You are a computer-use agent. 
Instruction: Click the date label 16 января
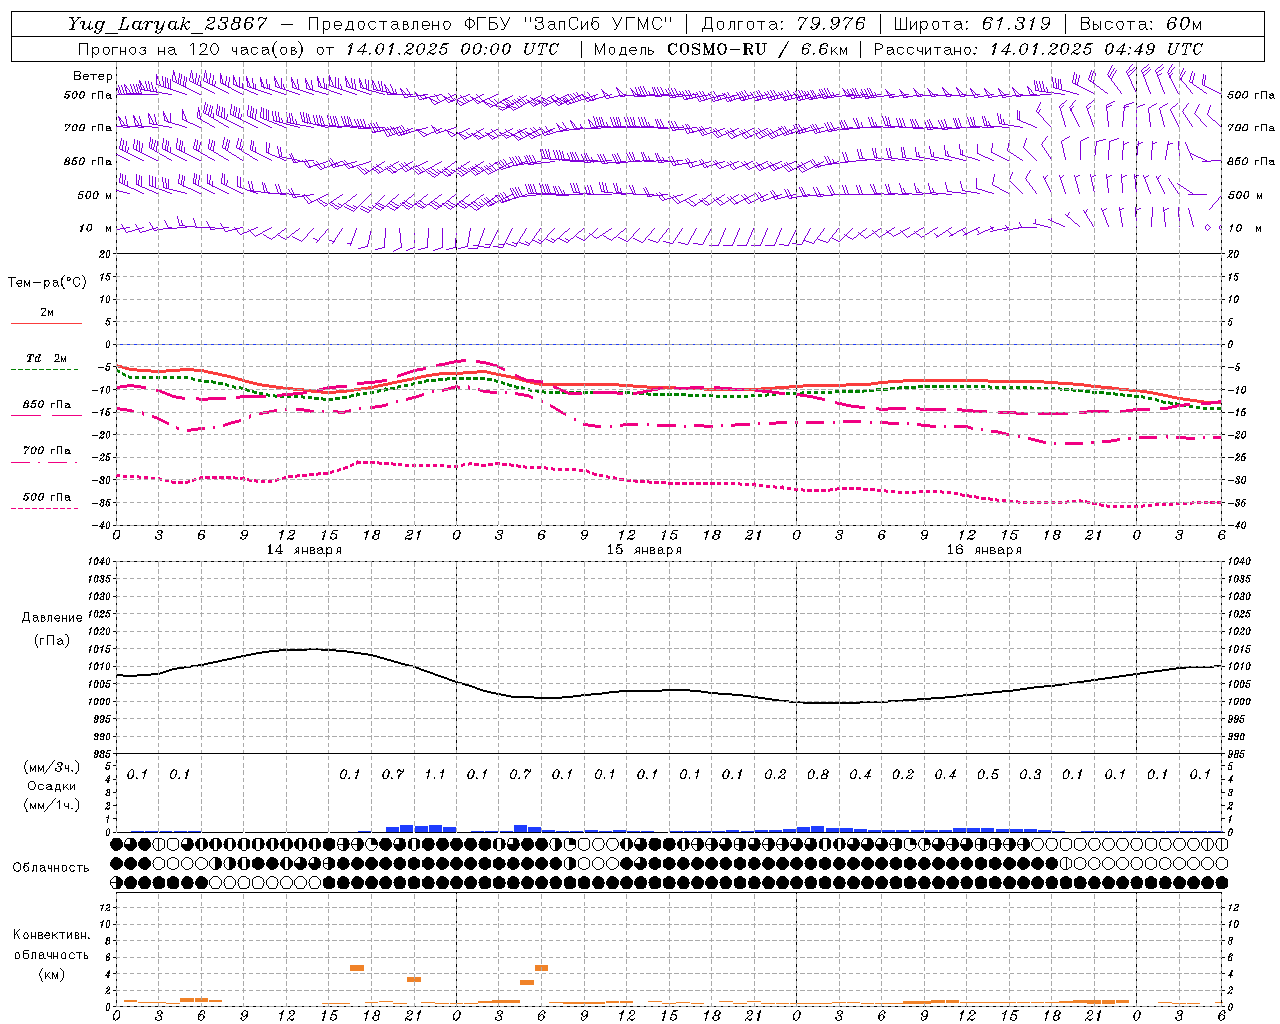pyautogui.click(x=984, y=550)
